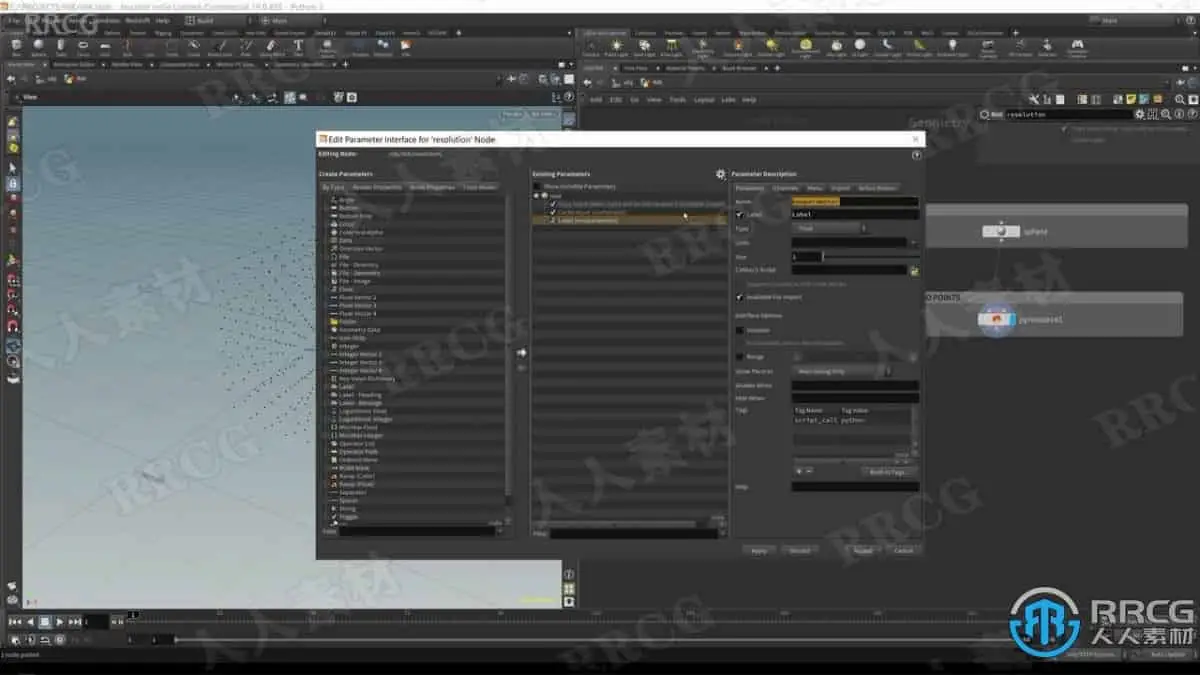1200x675 pixels.
Task: Toggle Show Invisible Parameters checkbox
Action: coord(537,186)
